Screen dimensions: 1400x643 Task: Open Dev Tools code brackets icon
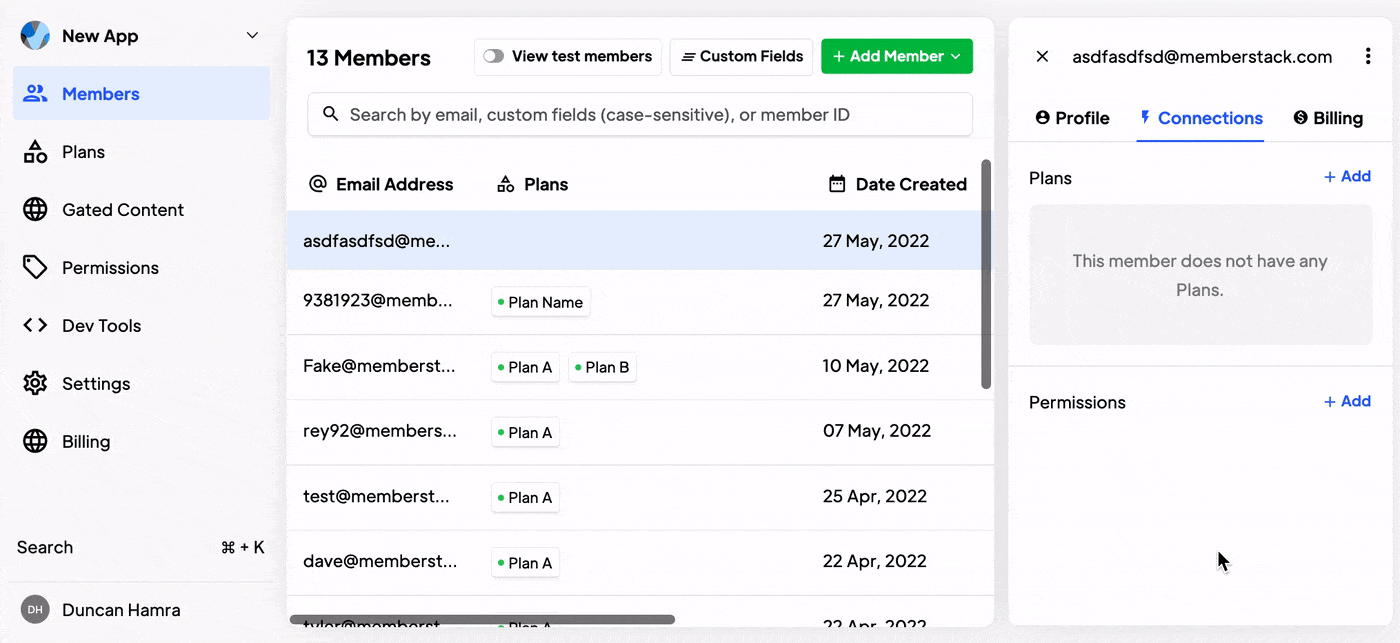[35, 326]
